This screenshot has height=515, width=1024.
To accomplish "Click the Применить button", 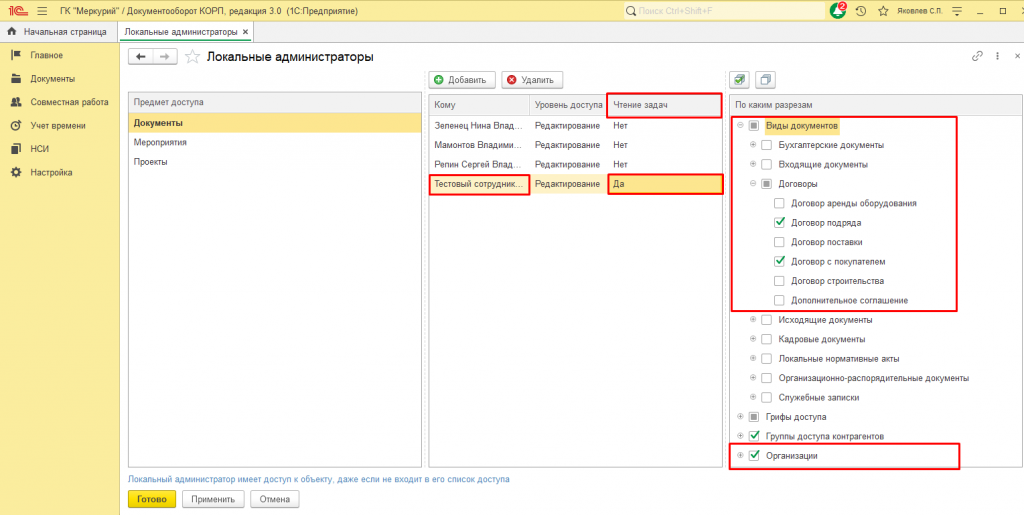I will pos(213,499).
